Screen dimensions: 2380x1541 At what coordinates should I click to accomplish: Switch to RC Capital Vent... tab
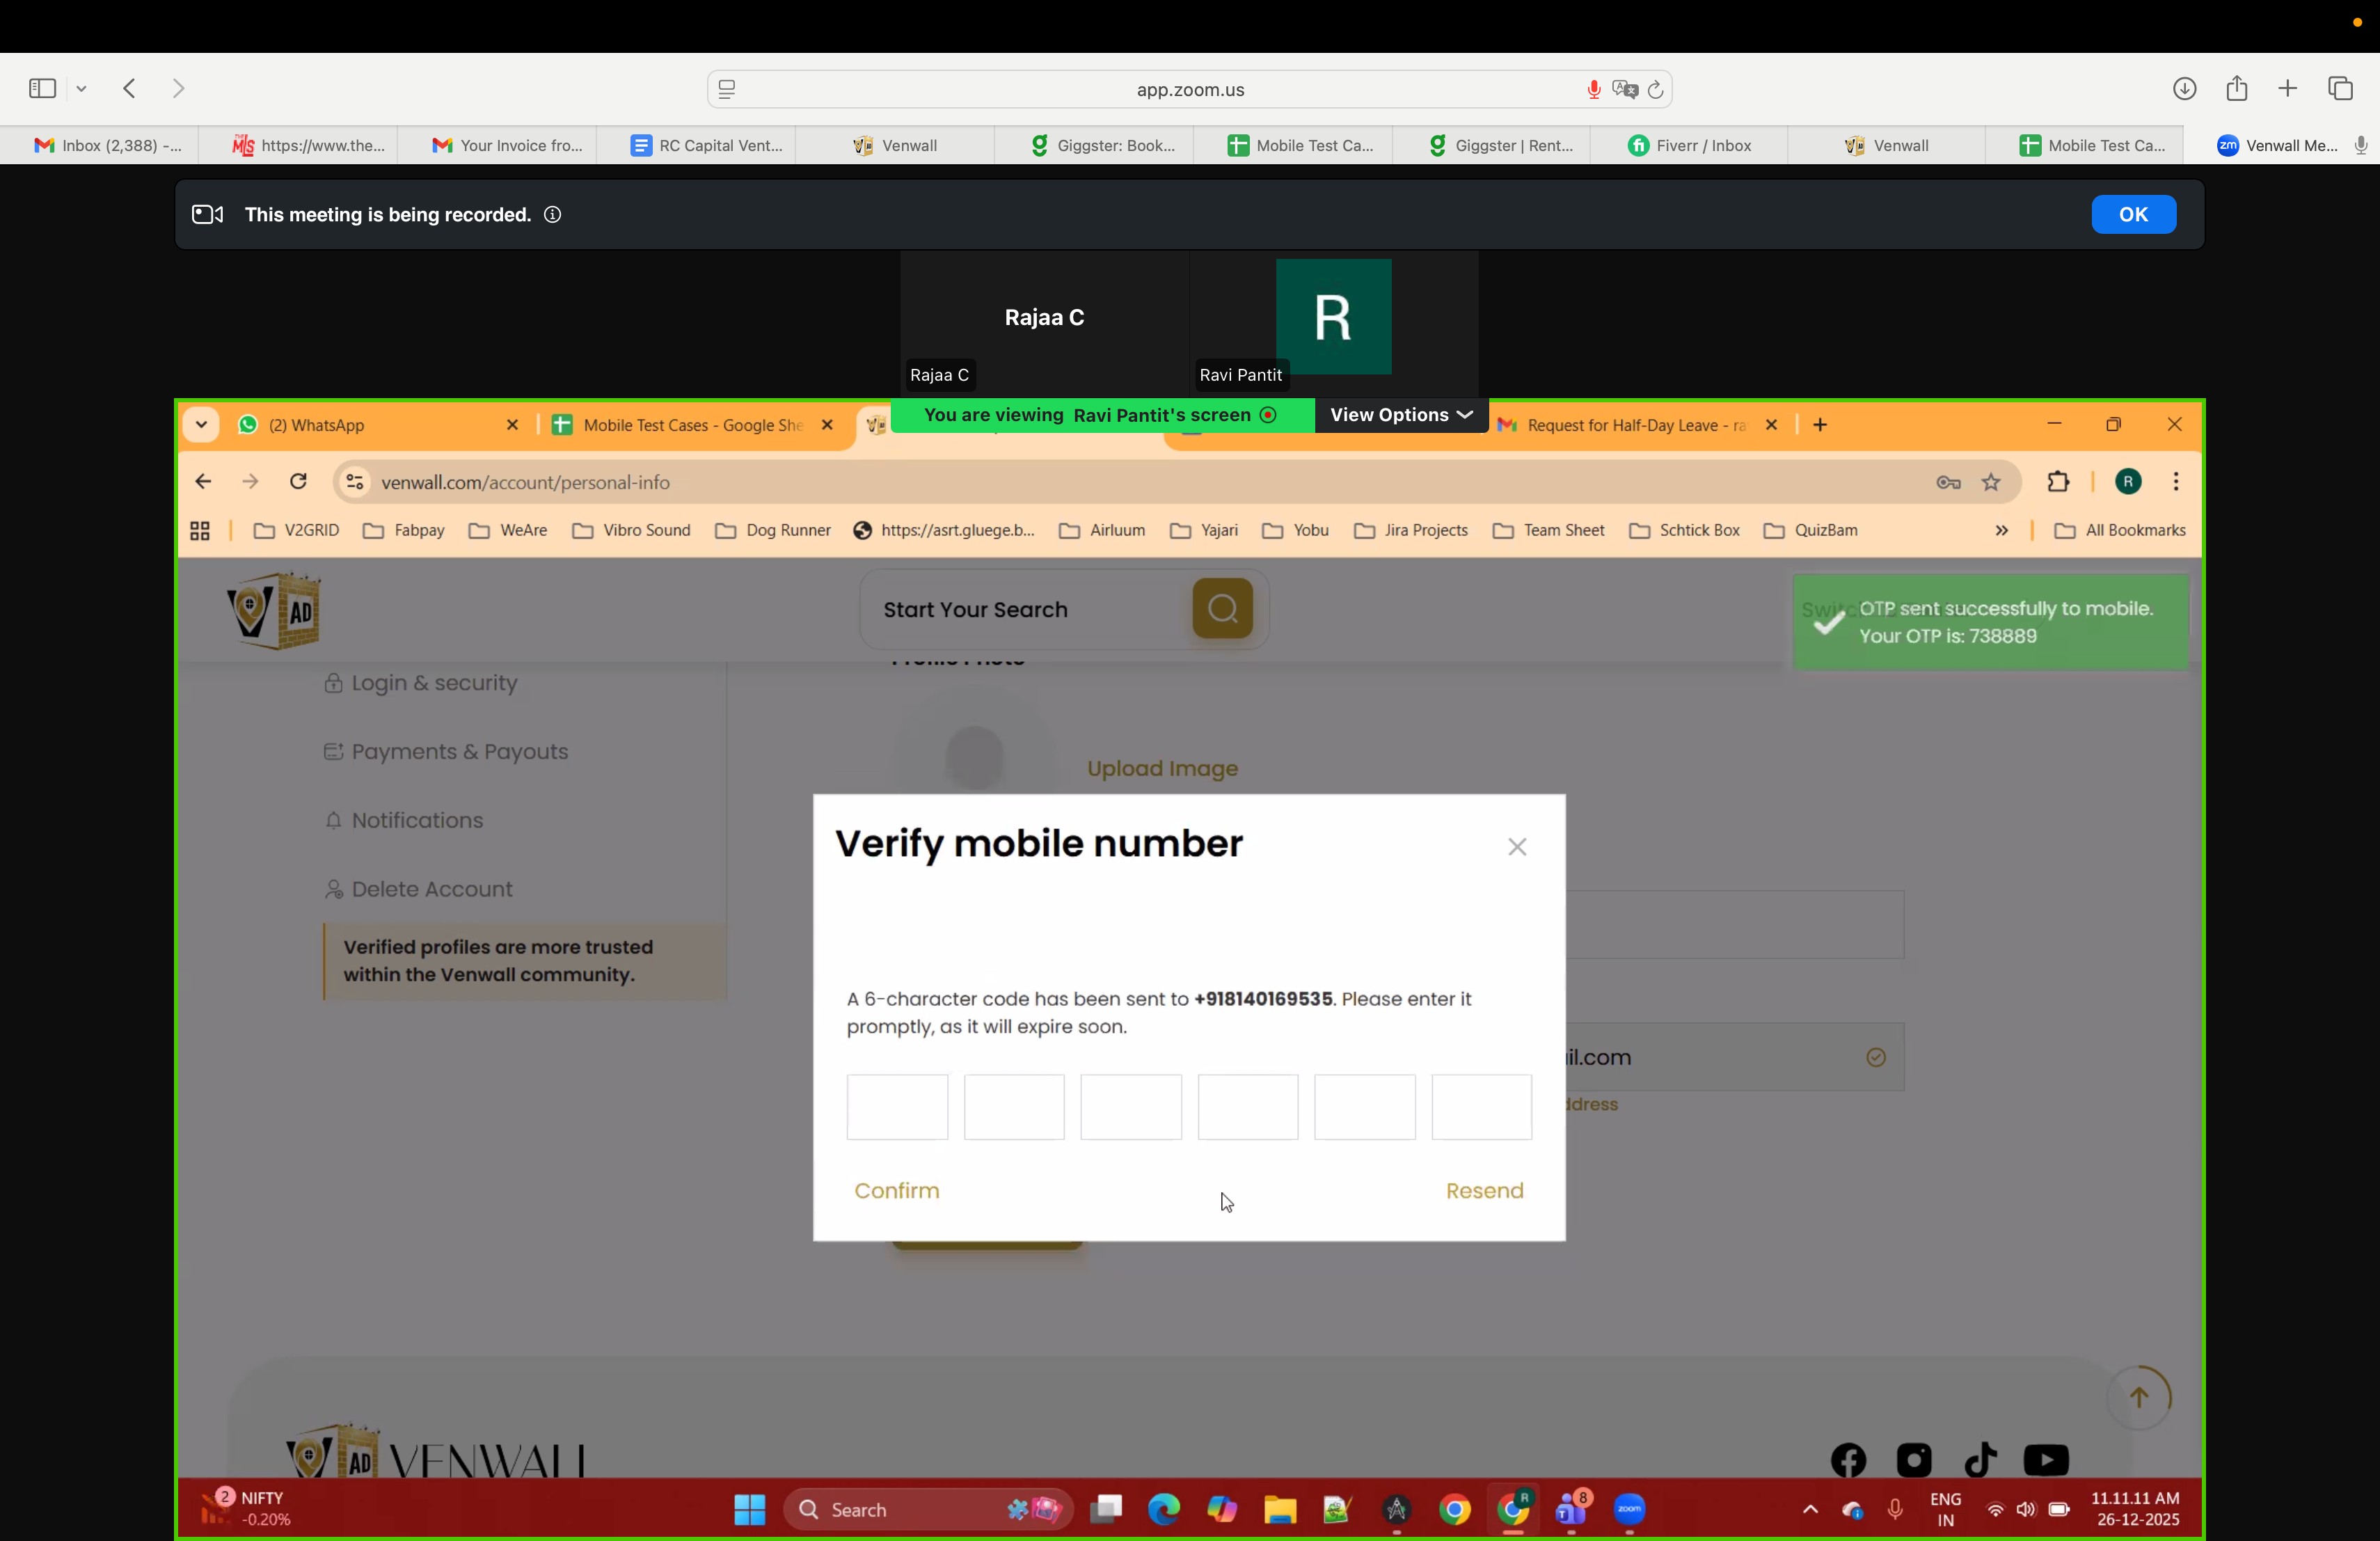[x=706, y=146]
